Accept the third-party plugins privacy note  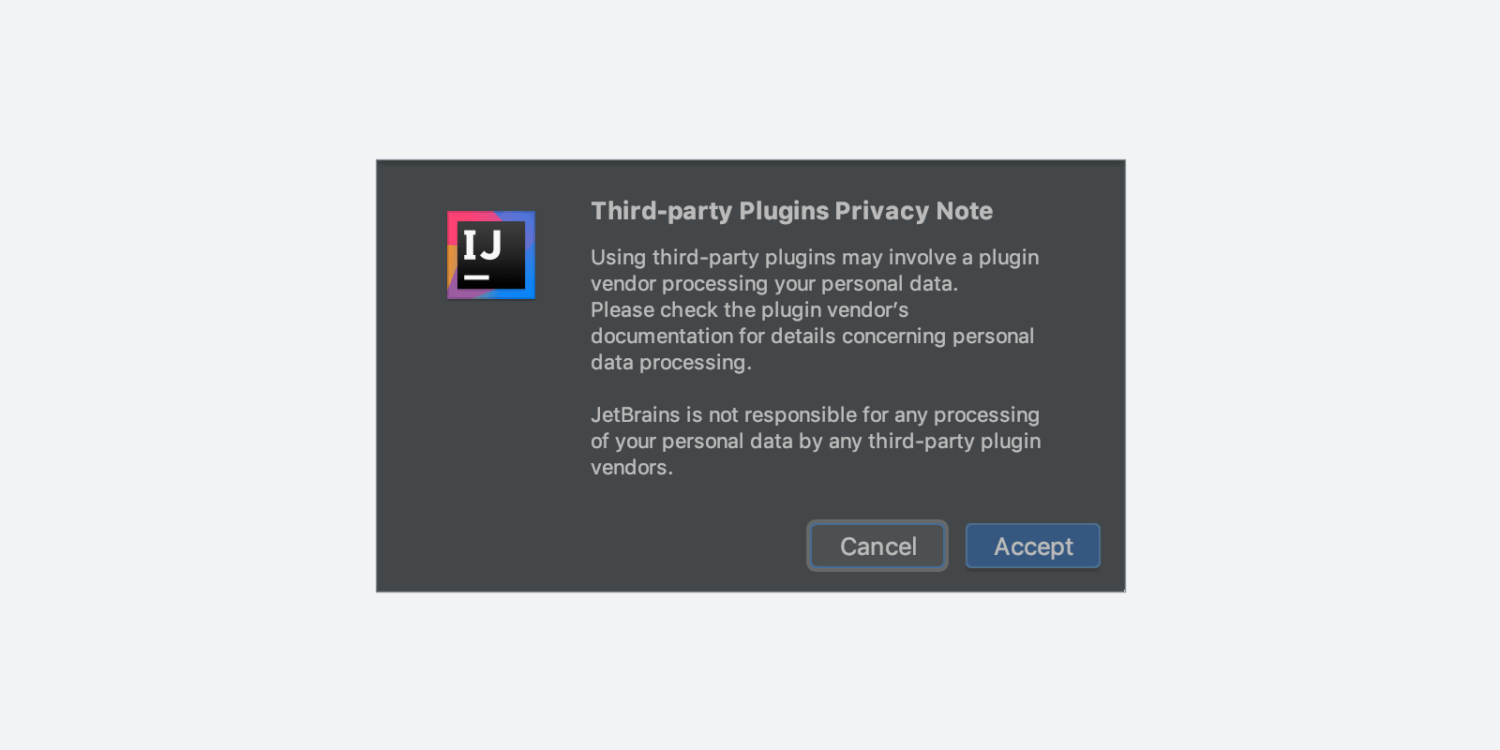[1033, 546]
